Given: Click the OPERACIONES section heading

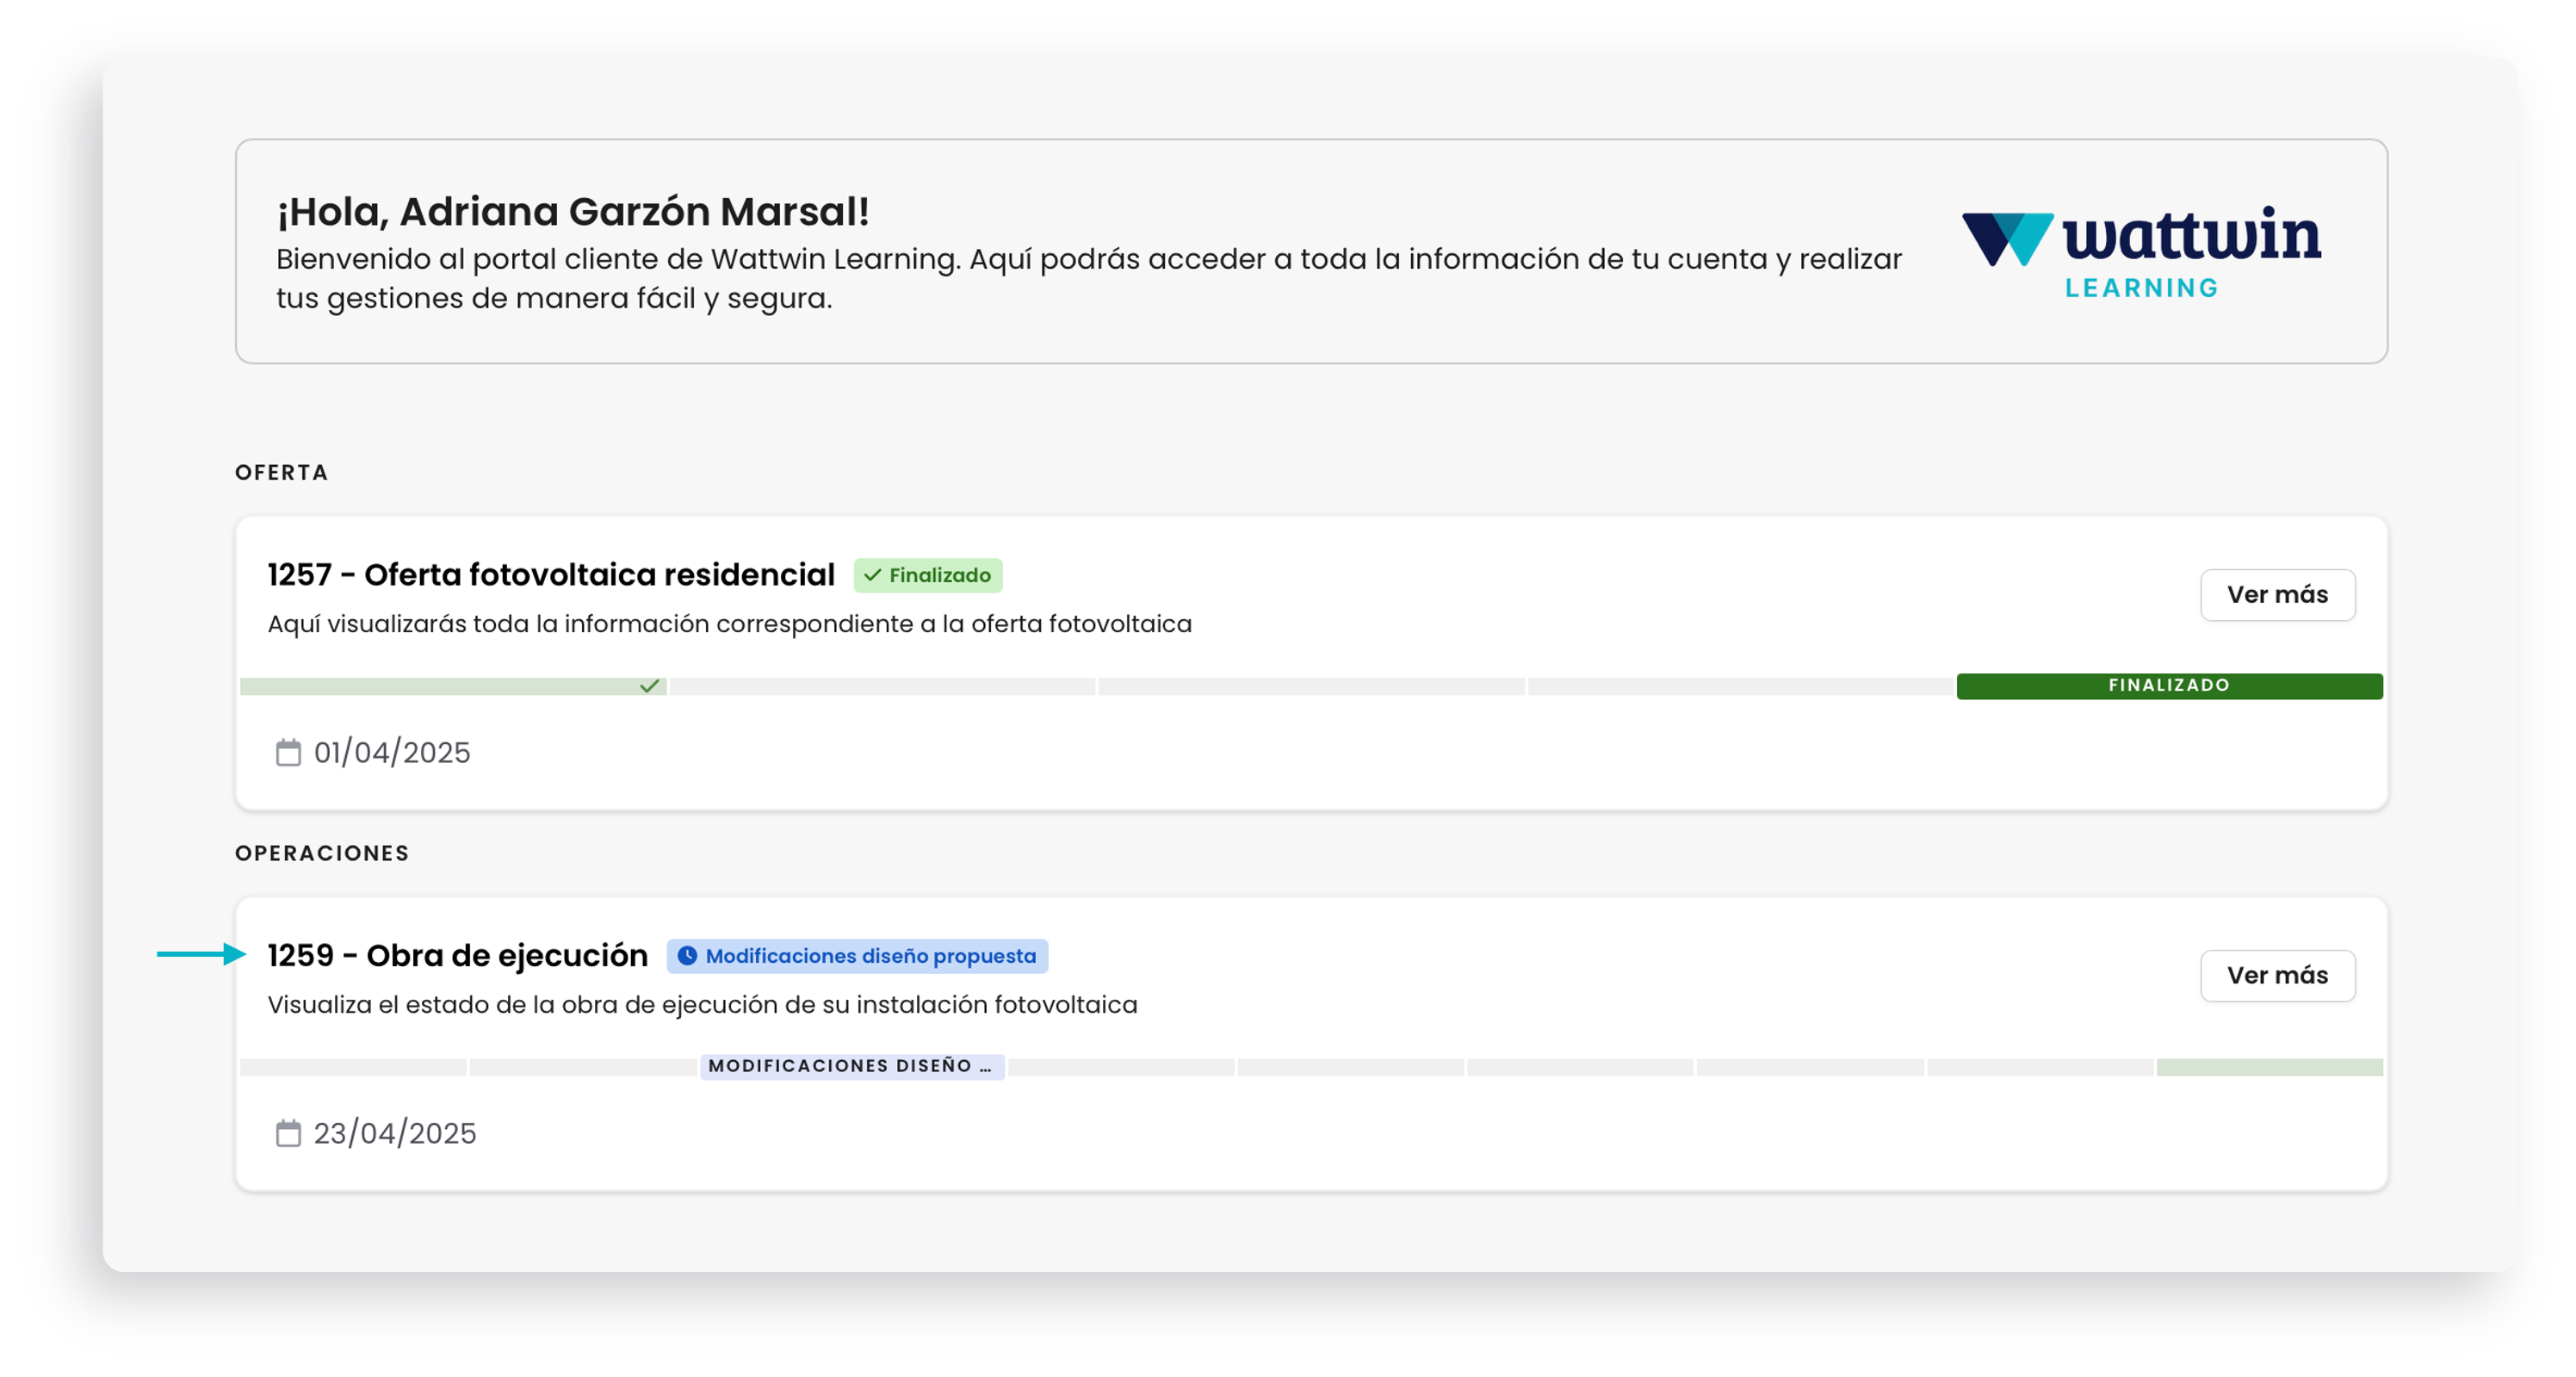Looking at the screenshot, I should pos(322,853).
